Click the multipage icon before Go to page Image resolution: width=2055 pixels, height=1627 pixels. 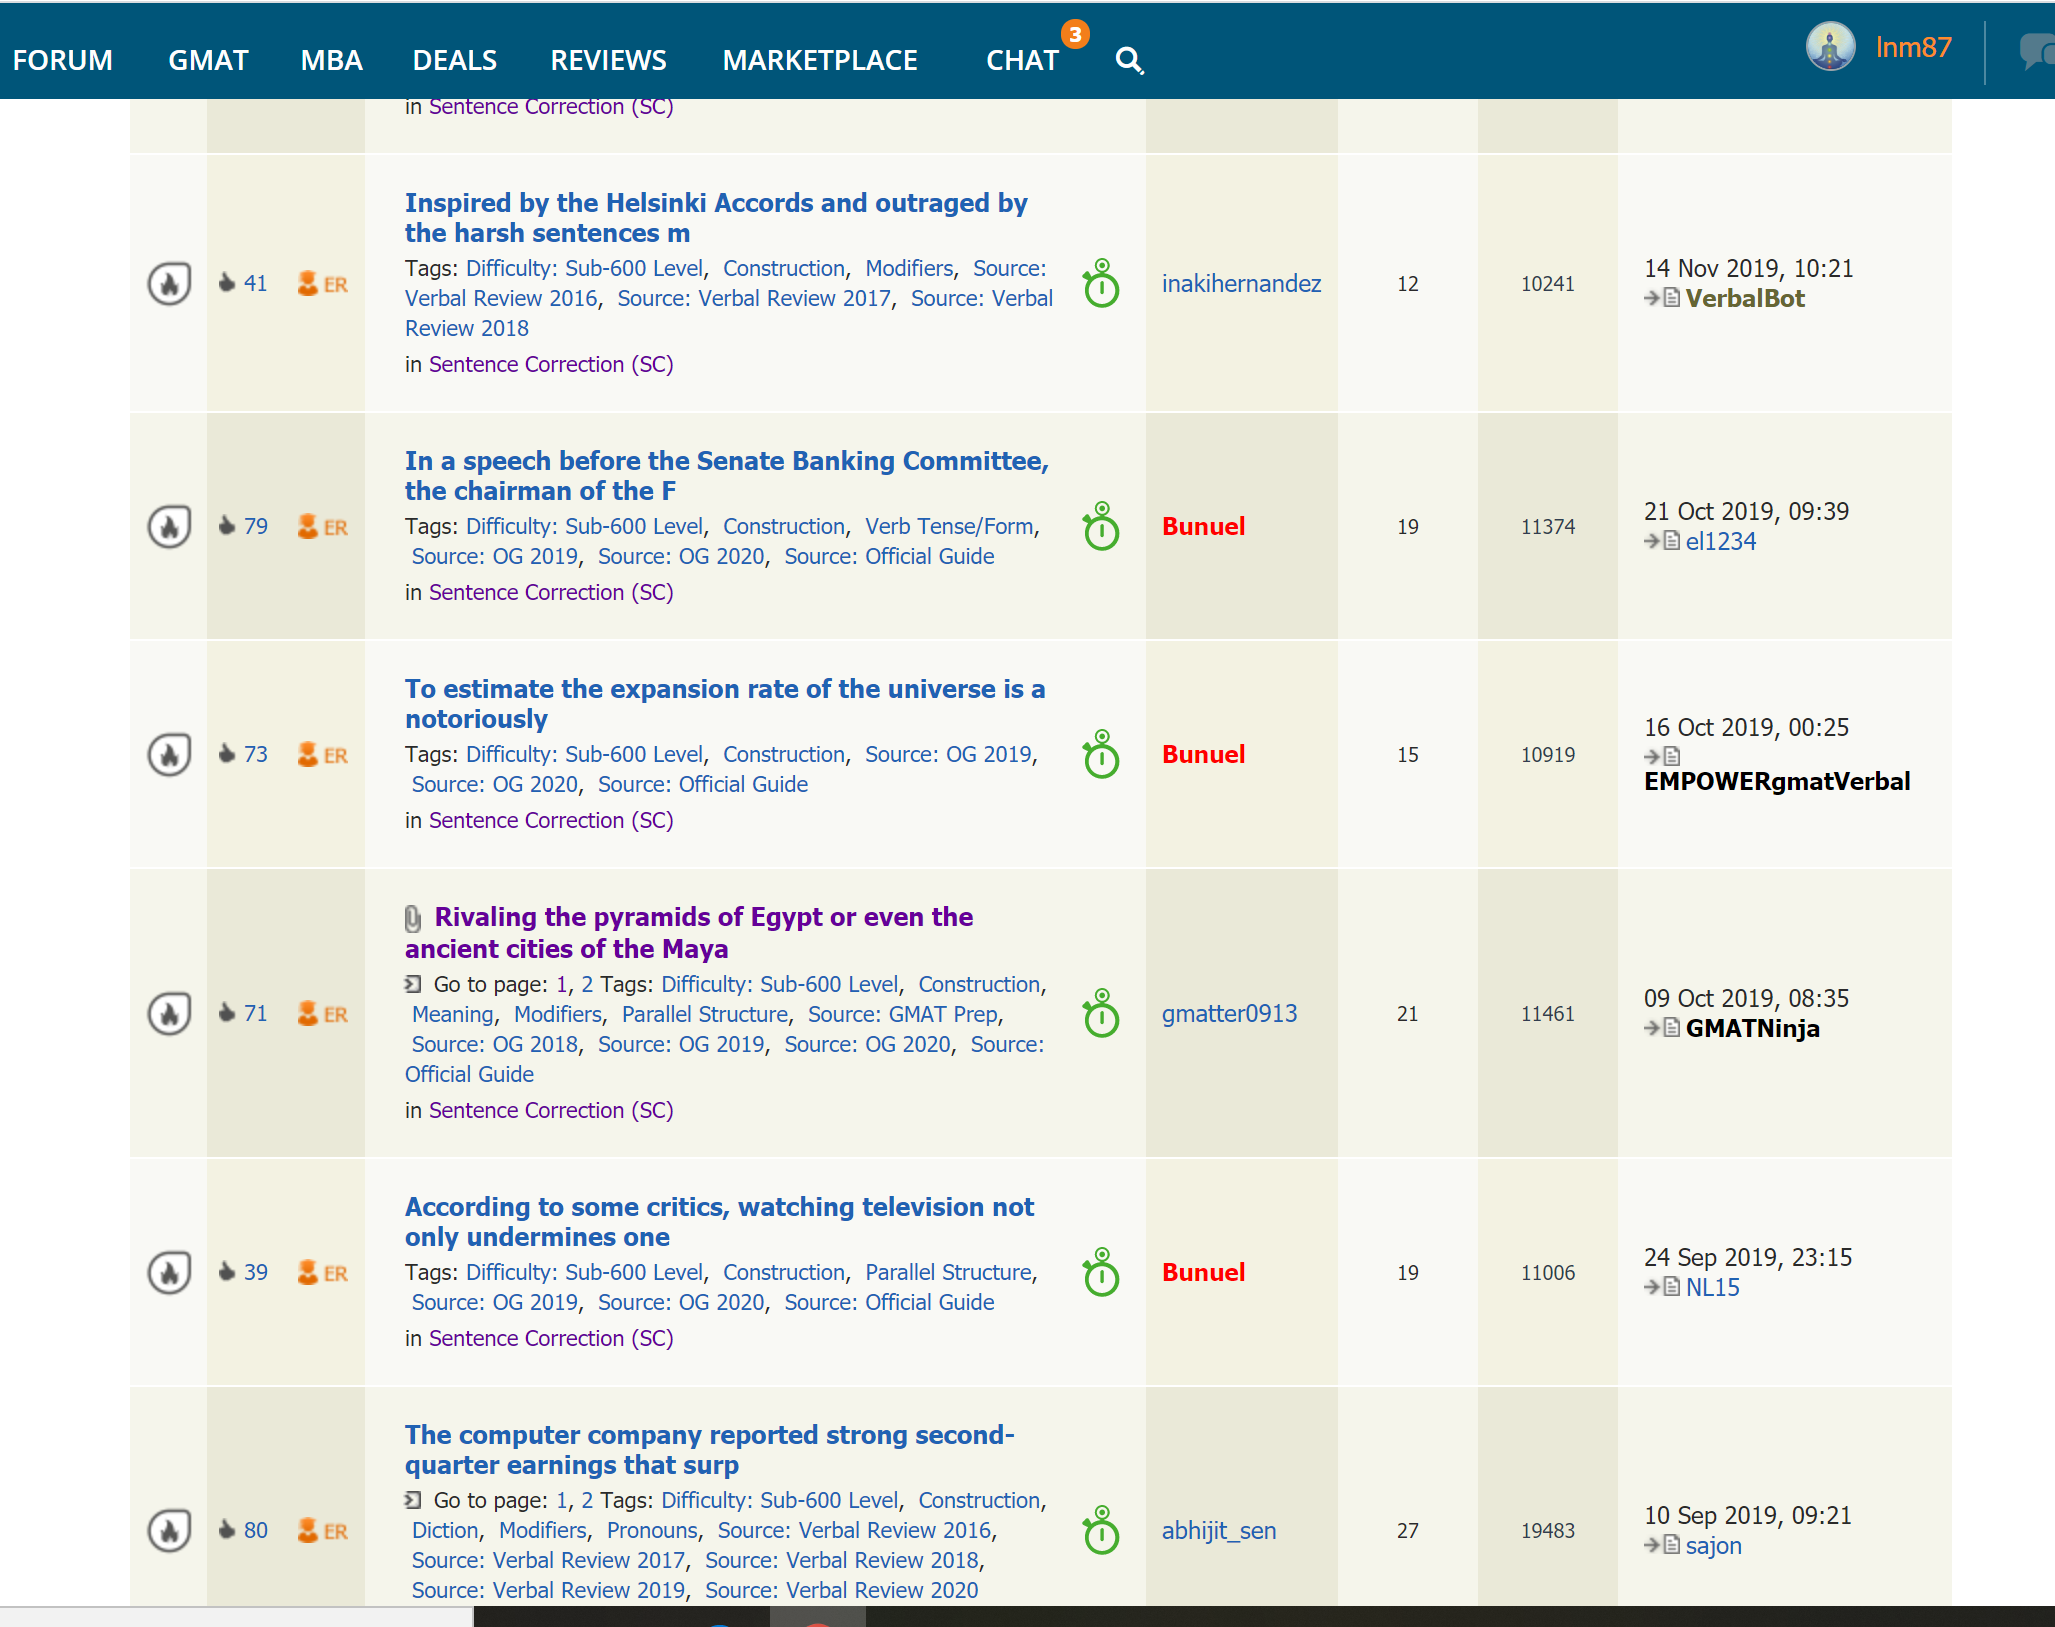coord(411,984)
